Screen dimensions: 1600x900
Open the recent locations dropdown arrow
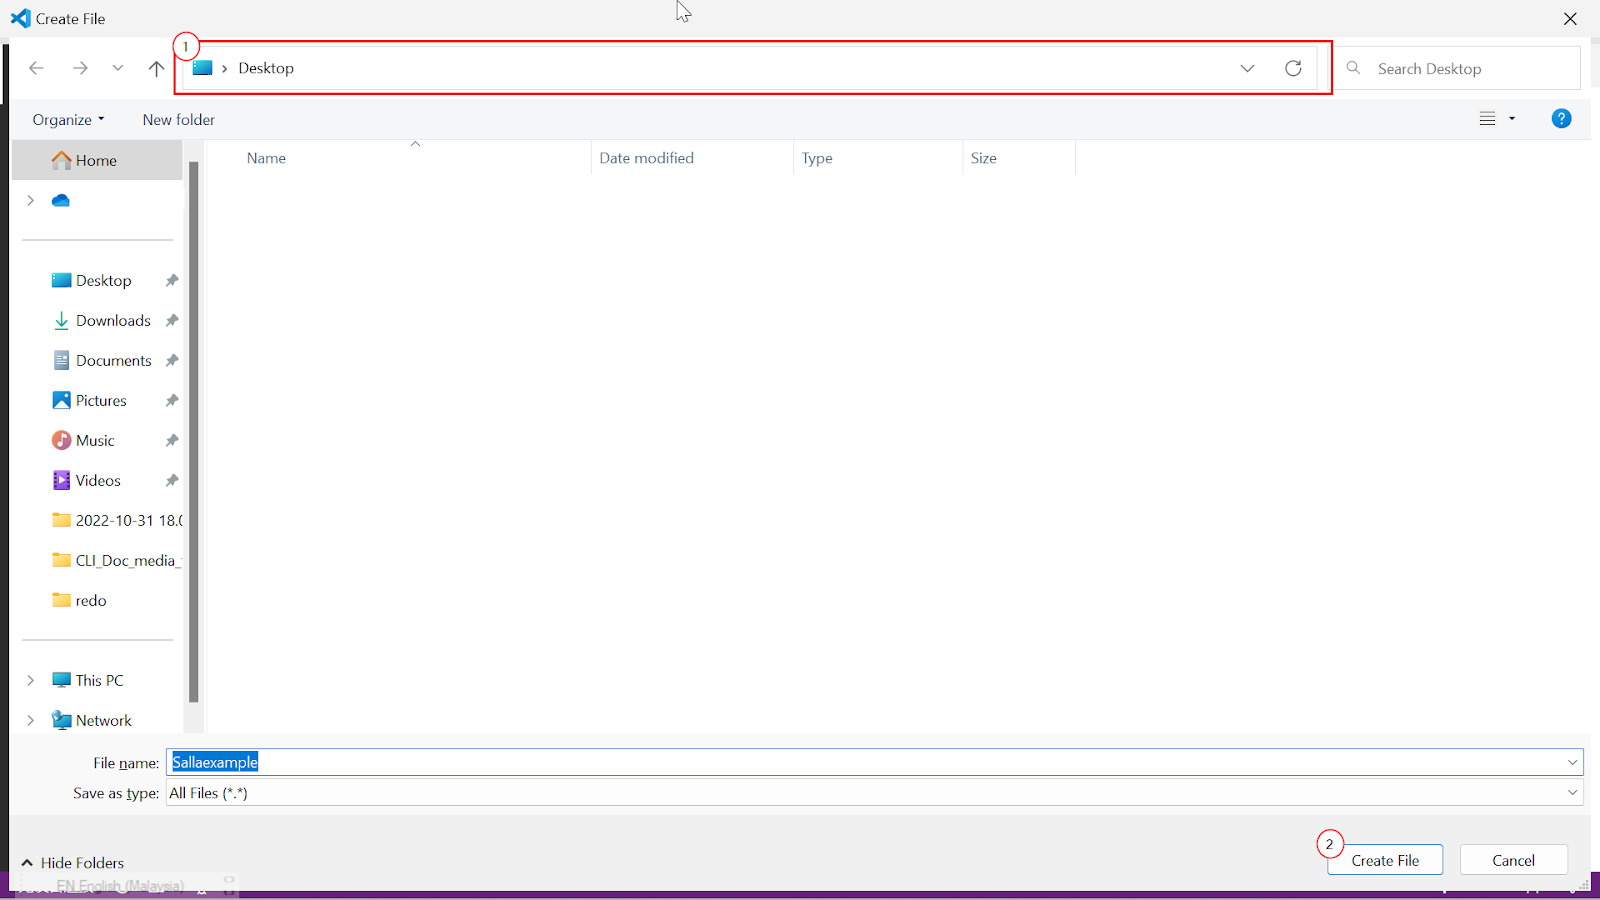click(x=118, y=68)
